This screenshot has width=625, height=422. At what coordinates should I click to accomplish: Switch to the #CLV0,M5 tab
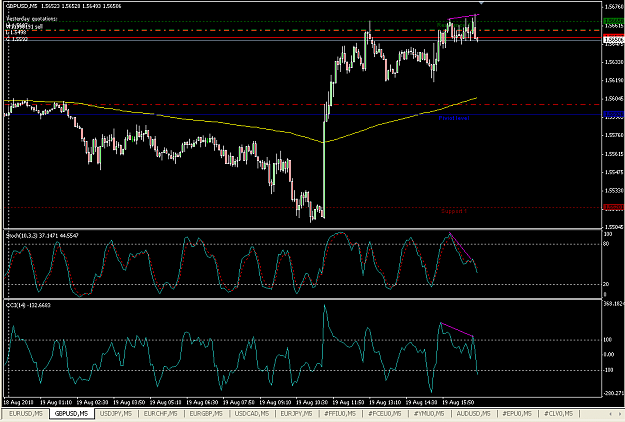(558, 414)
